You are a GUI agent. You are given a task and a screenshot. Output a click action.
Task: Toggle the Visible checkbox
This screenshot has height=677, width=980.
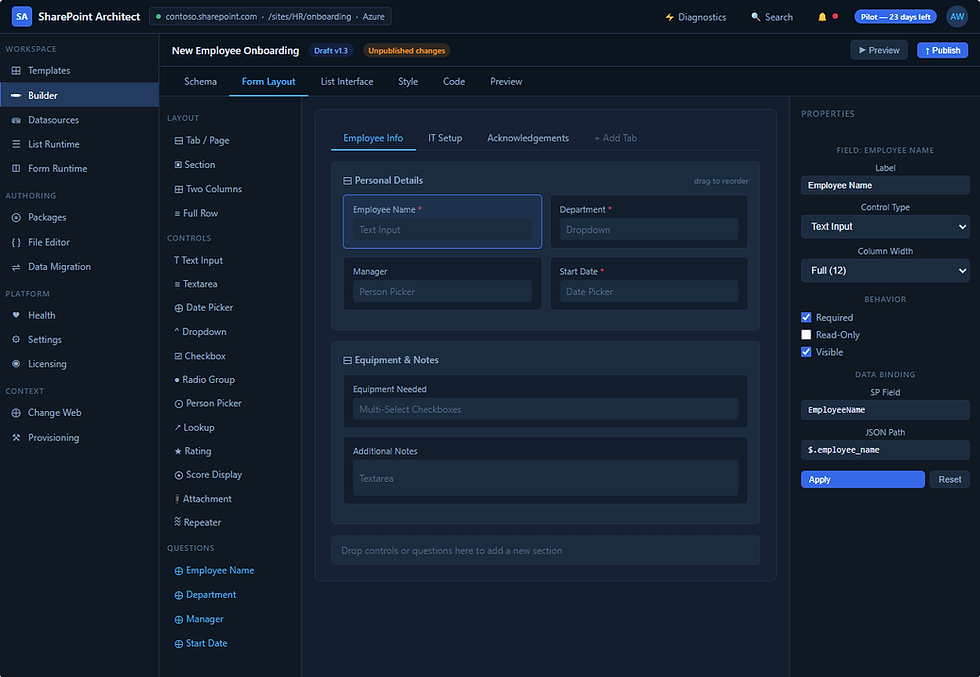click(806, 352)
